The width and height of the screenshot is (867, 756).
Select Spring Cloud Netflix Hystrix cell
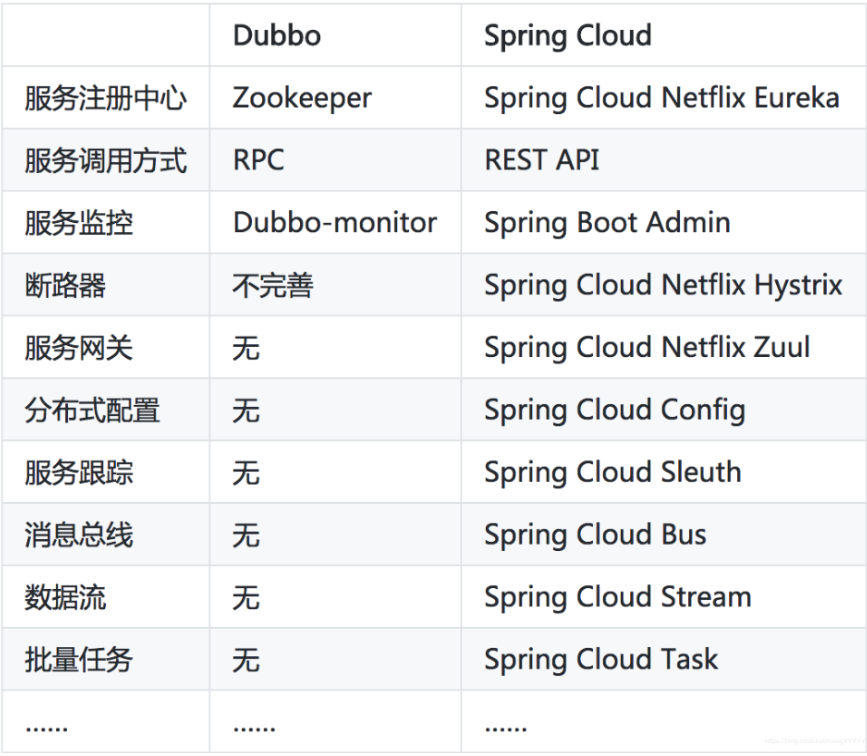(x=663, y=286)
